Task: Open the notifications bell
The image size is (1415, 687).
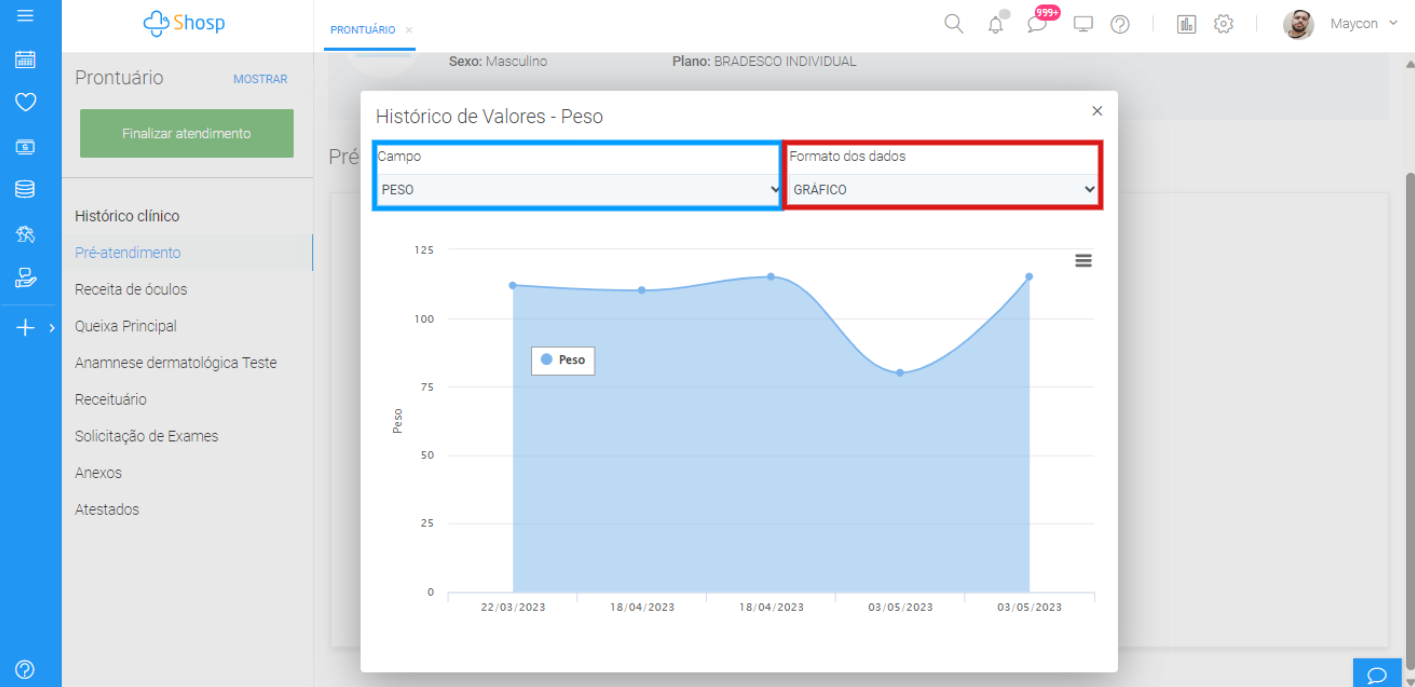Action: (996, 25)
